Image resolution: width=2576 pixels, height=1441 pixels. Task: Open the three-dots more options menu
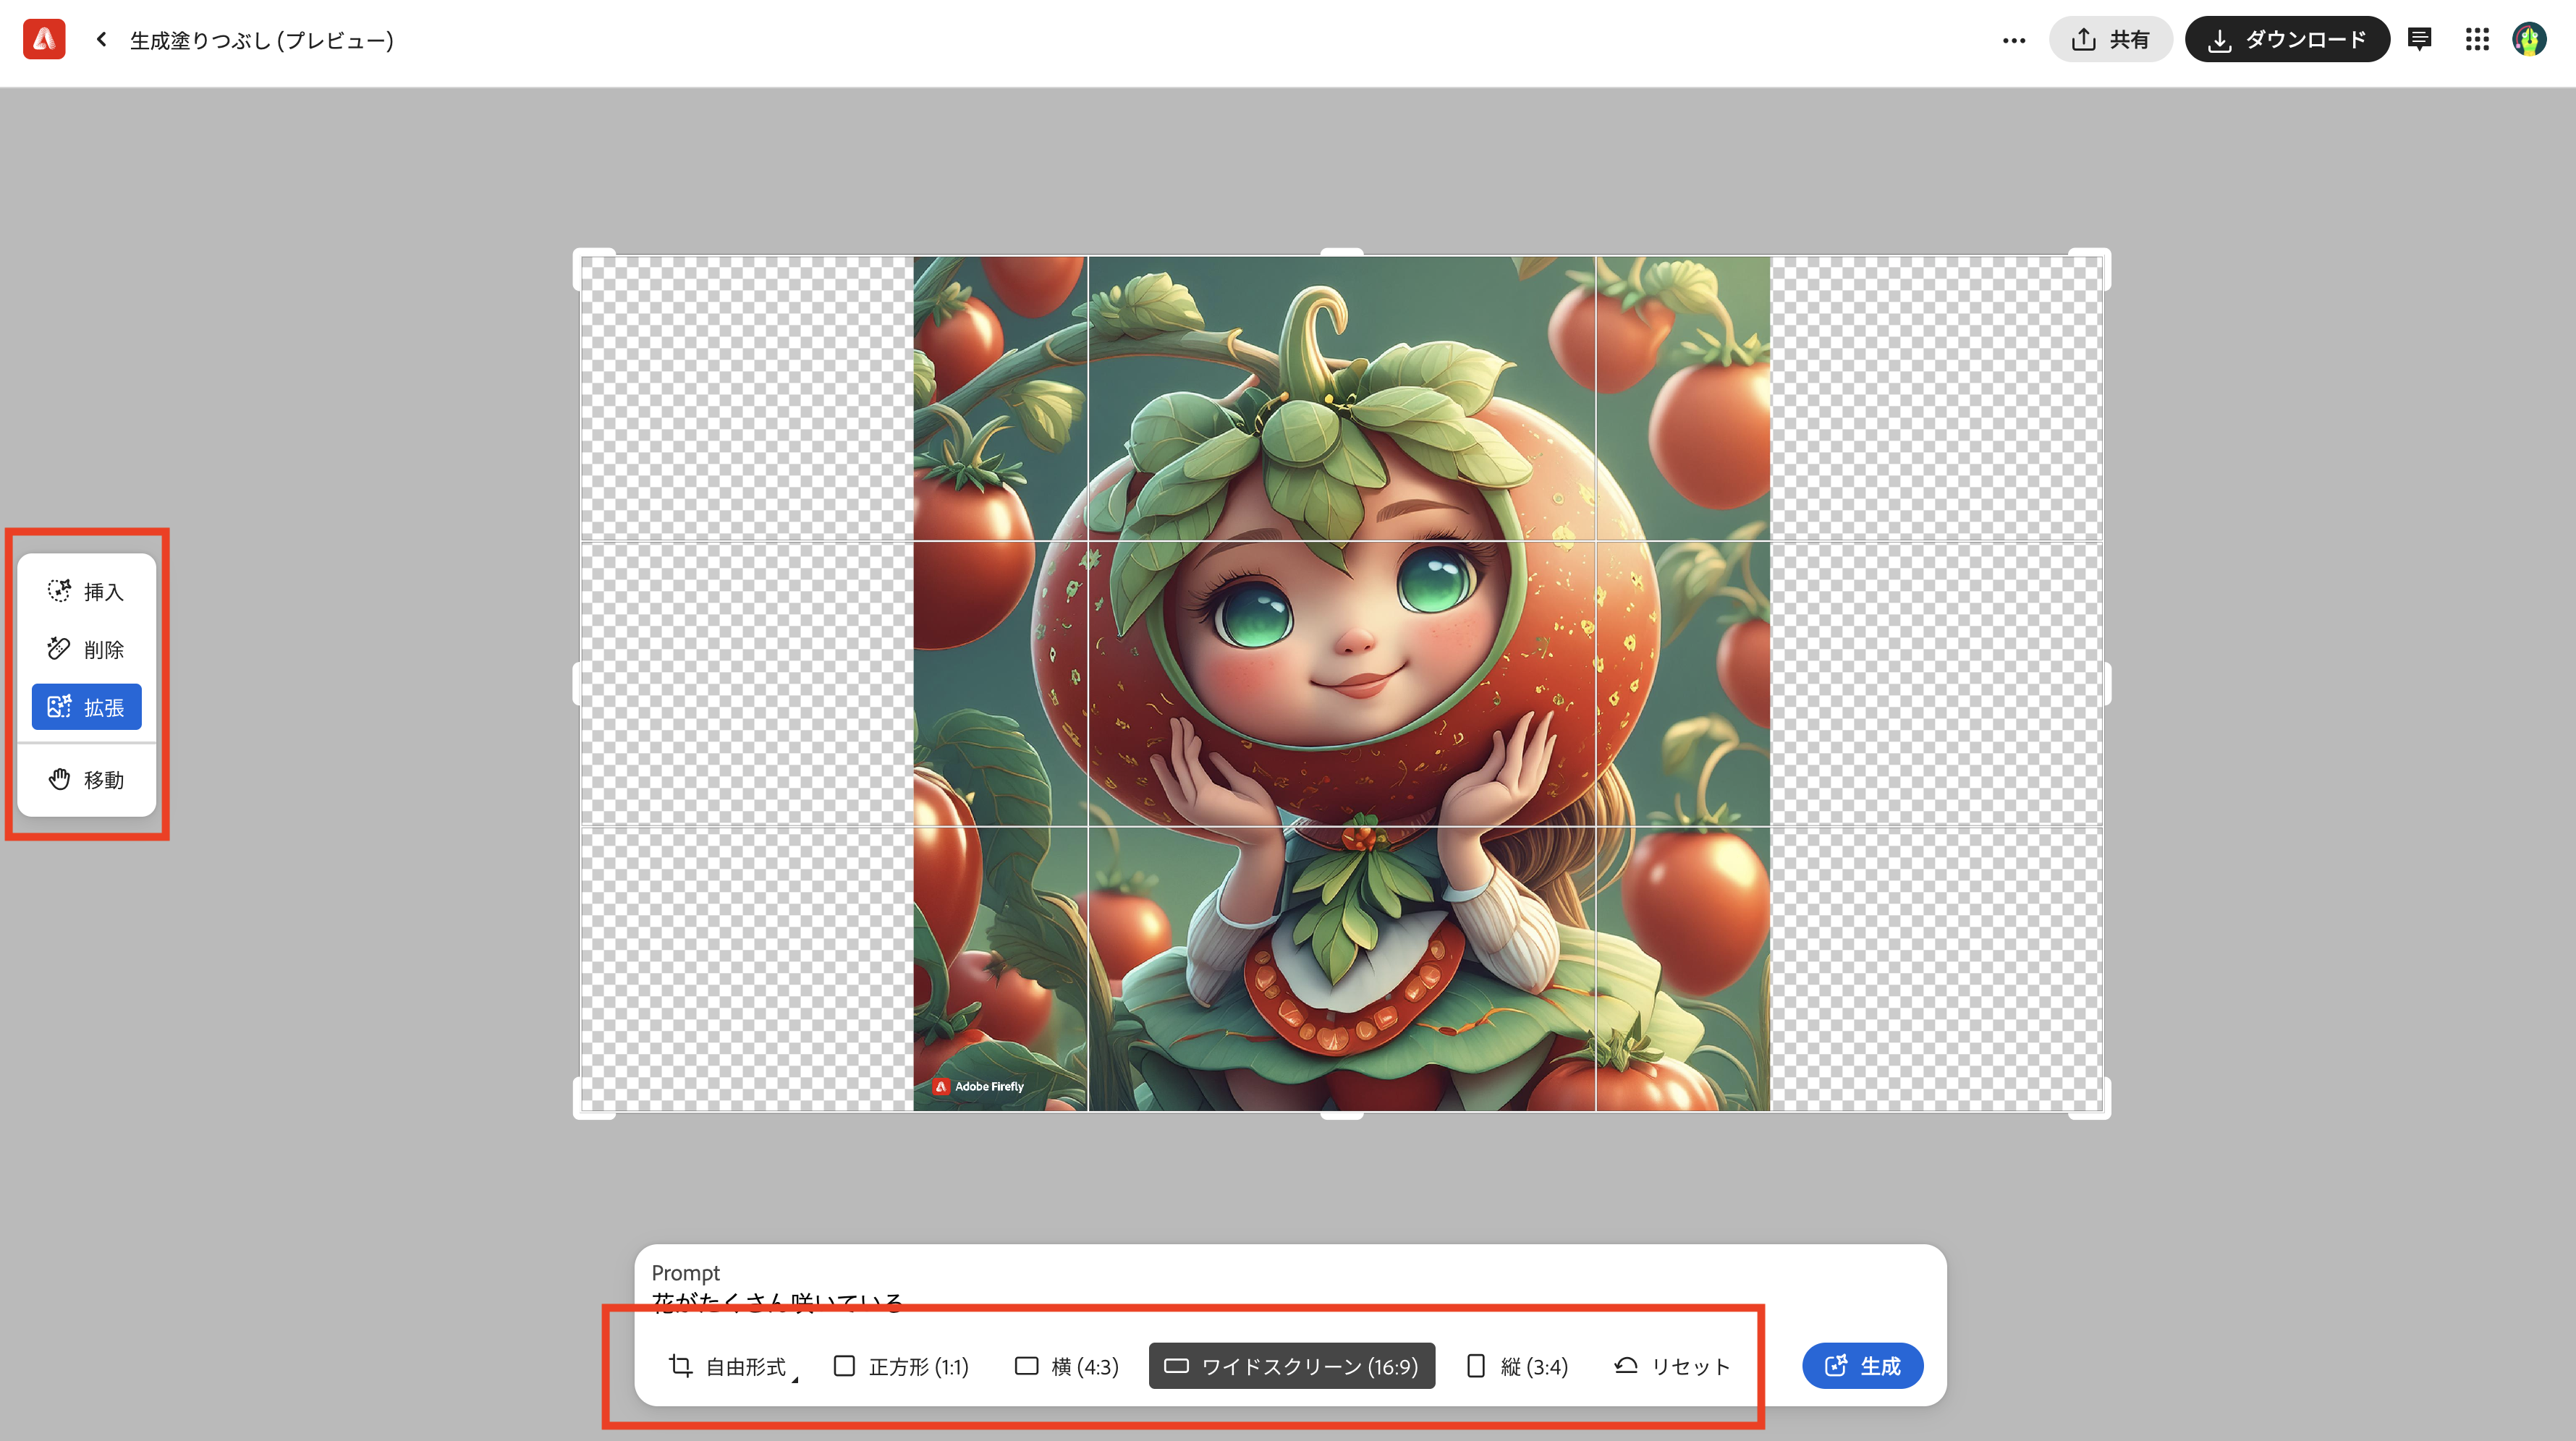coord(2013,40)
